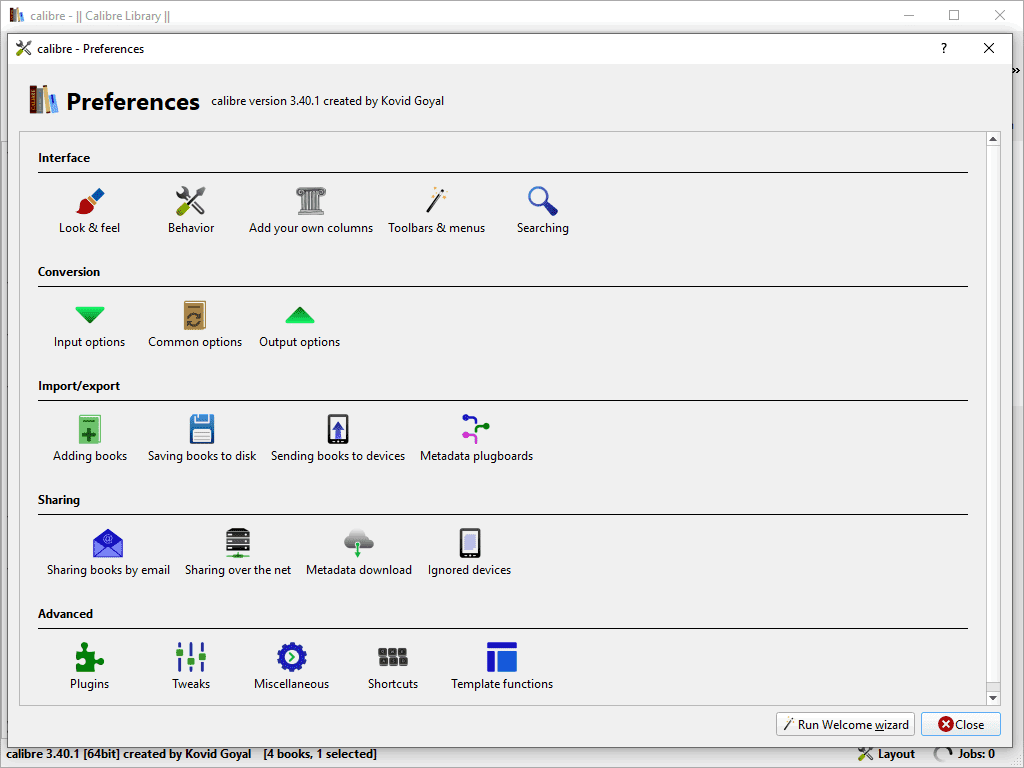Click the Interface section heading

(64, 158)
